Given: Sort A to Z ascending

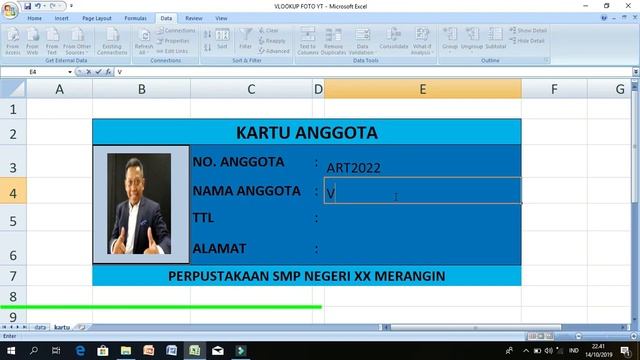Looking at the screenshot, I should pyautogui.click(x=207, y=35).
